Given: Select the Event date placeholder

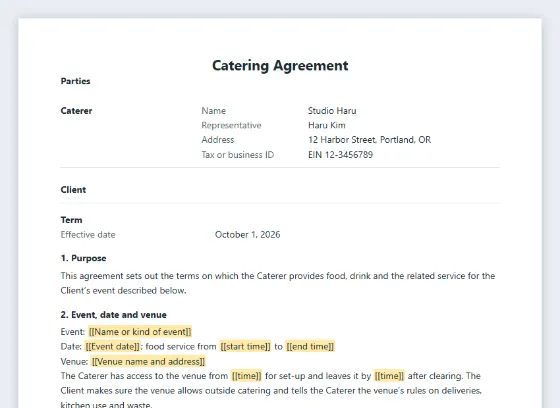Looking at the screenshot, I should click(x=112, y=347).
